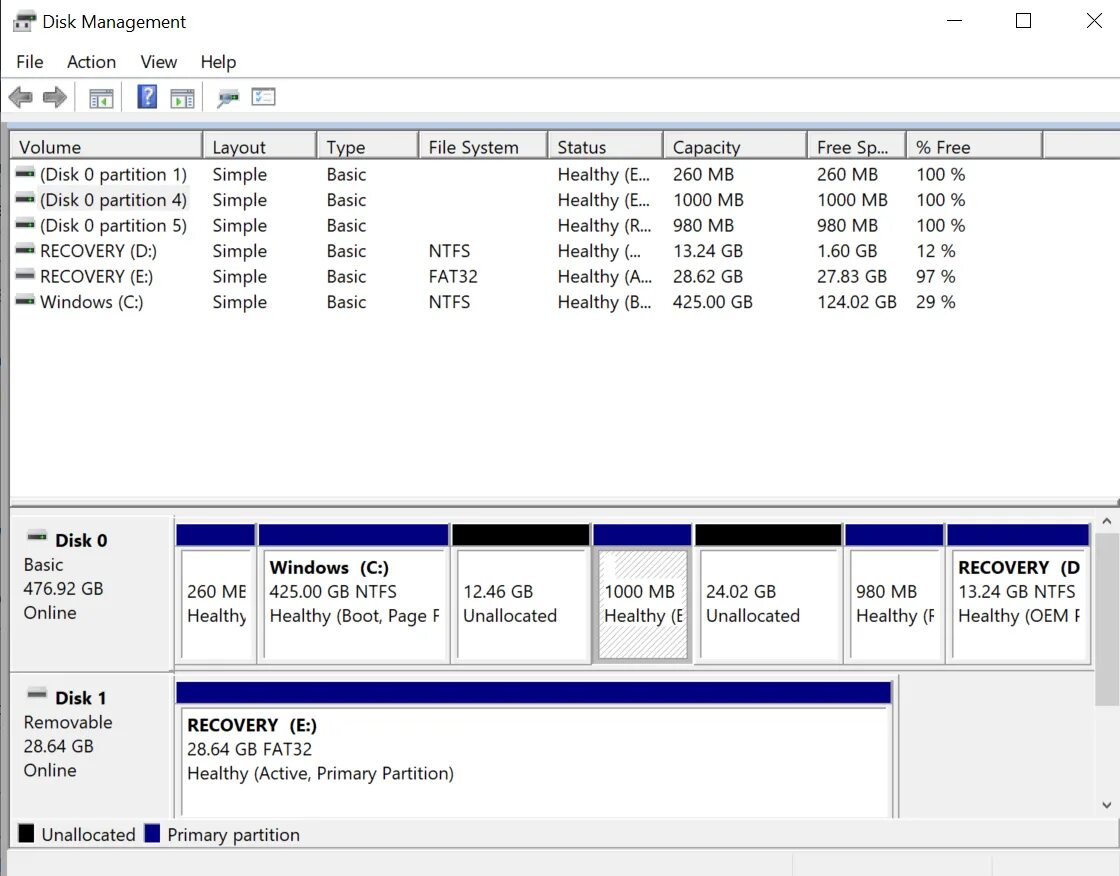This screenshot has height=876, width=1120.
Task: Click the Properties checklist toolbar icon
Action: tap(264, 96)
